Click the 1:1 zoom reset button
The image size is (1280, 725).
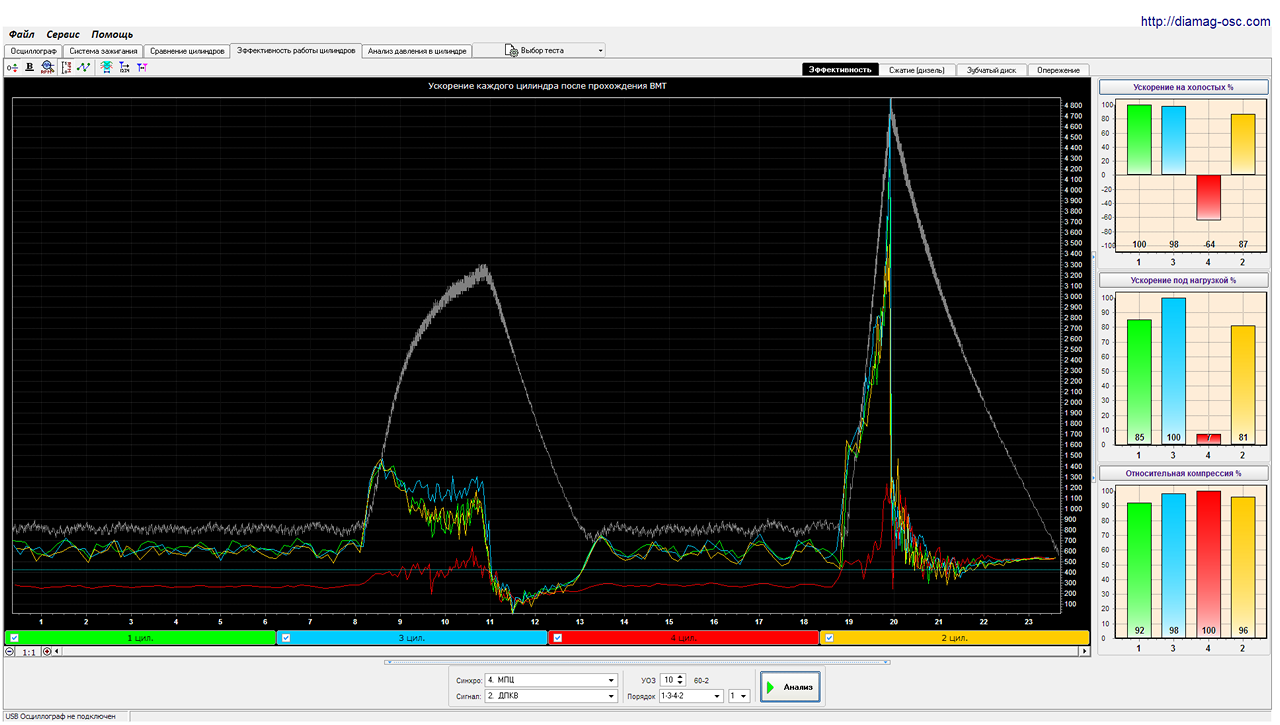click(x=29, y=651)
